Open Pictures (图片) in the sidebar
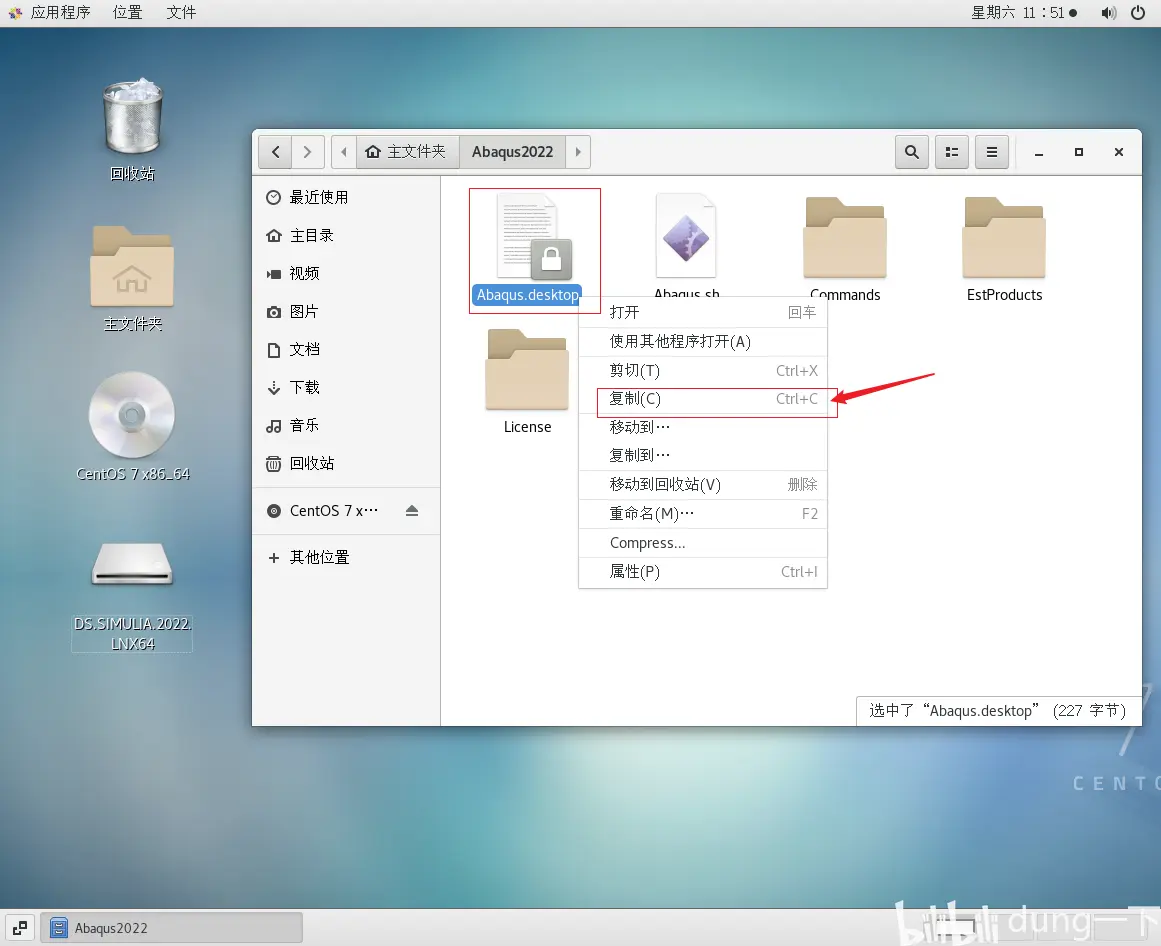Viewport: 1161px width, 946px height. [x=347, y=312]
